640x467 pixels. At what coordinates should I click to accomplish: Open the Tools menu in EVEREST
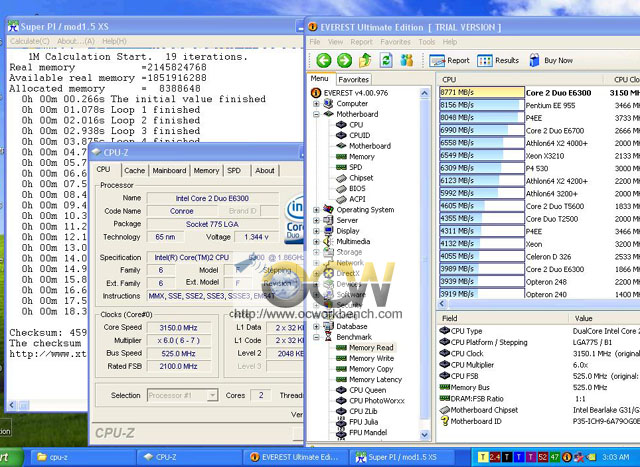427,42
